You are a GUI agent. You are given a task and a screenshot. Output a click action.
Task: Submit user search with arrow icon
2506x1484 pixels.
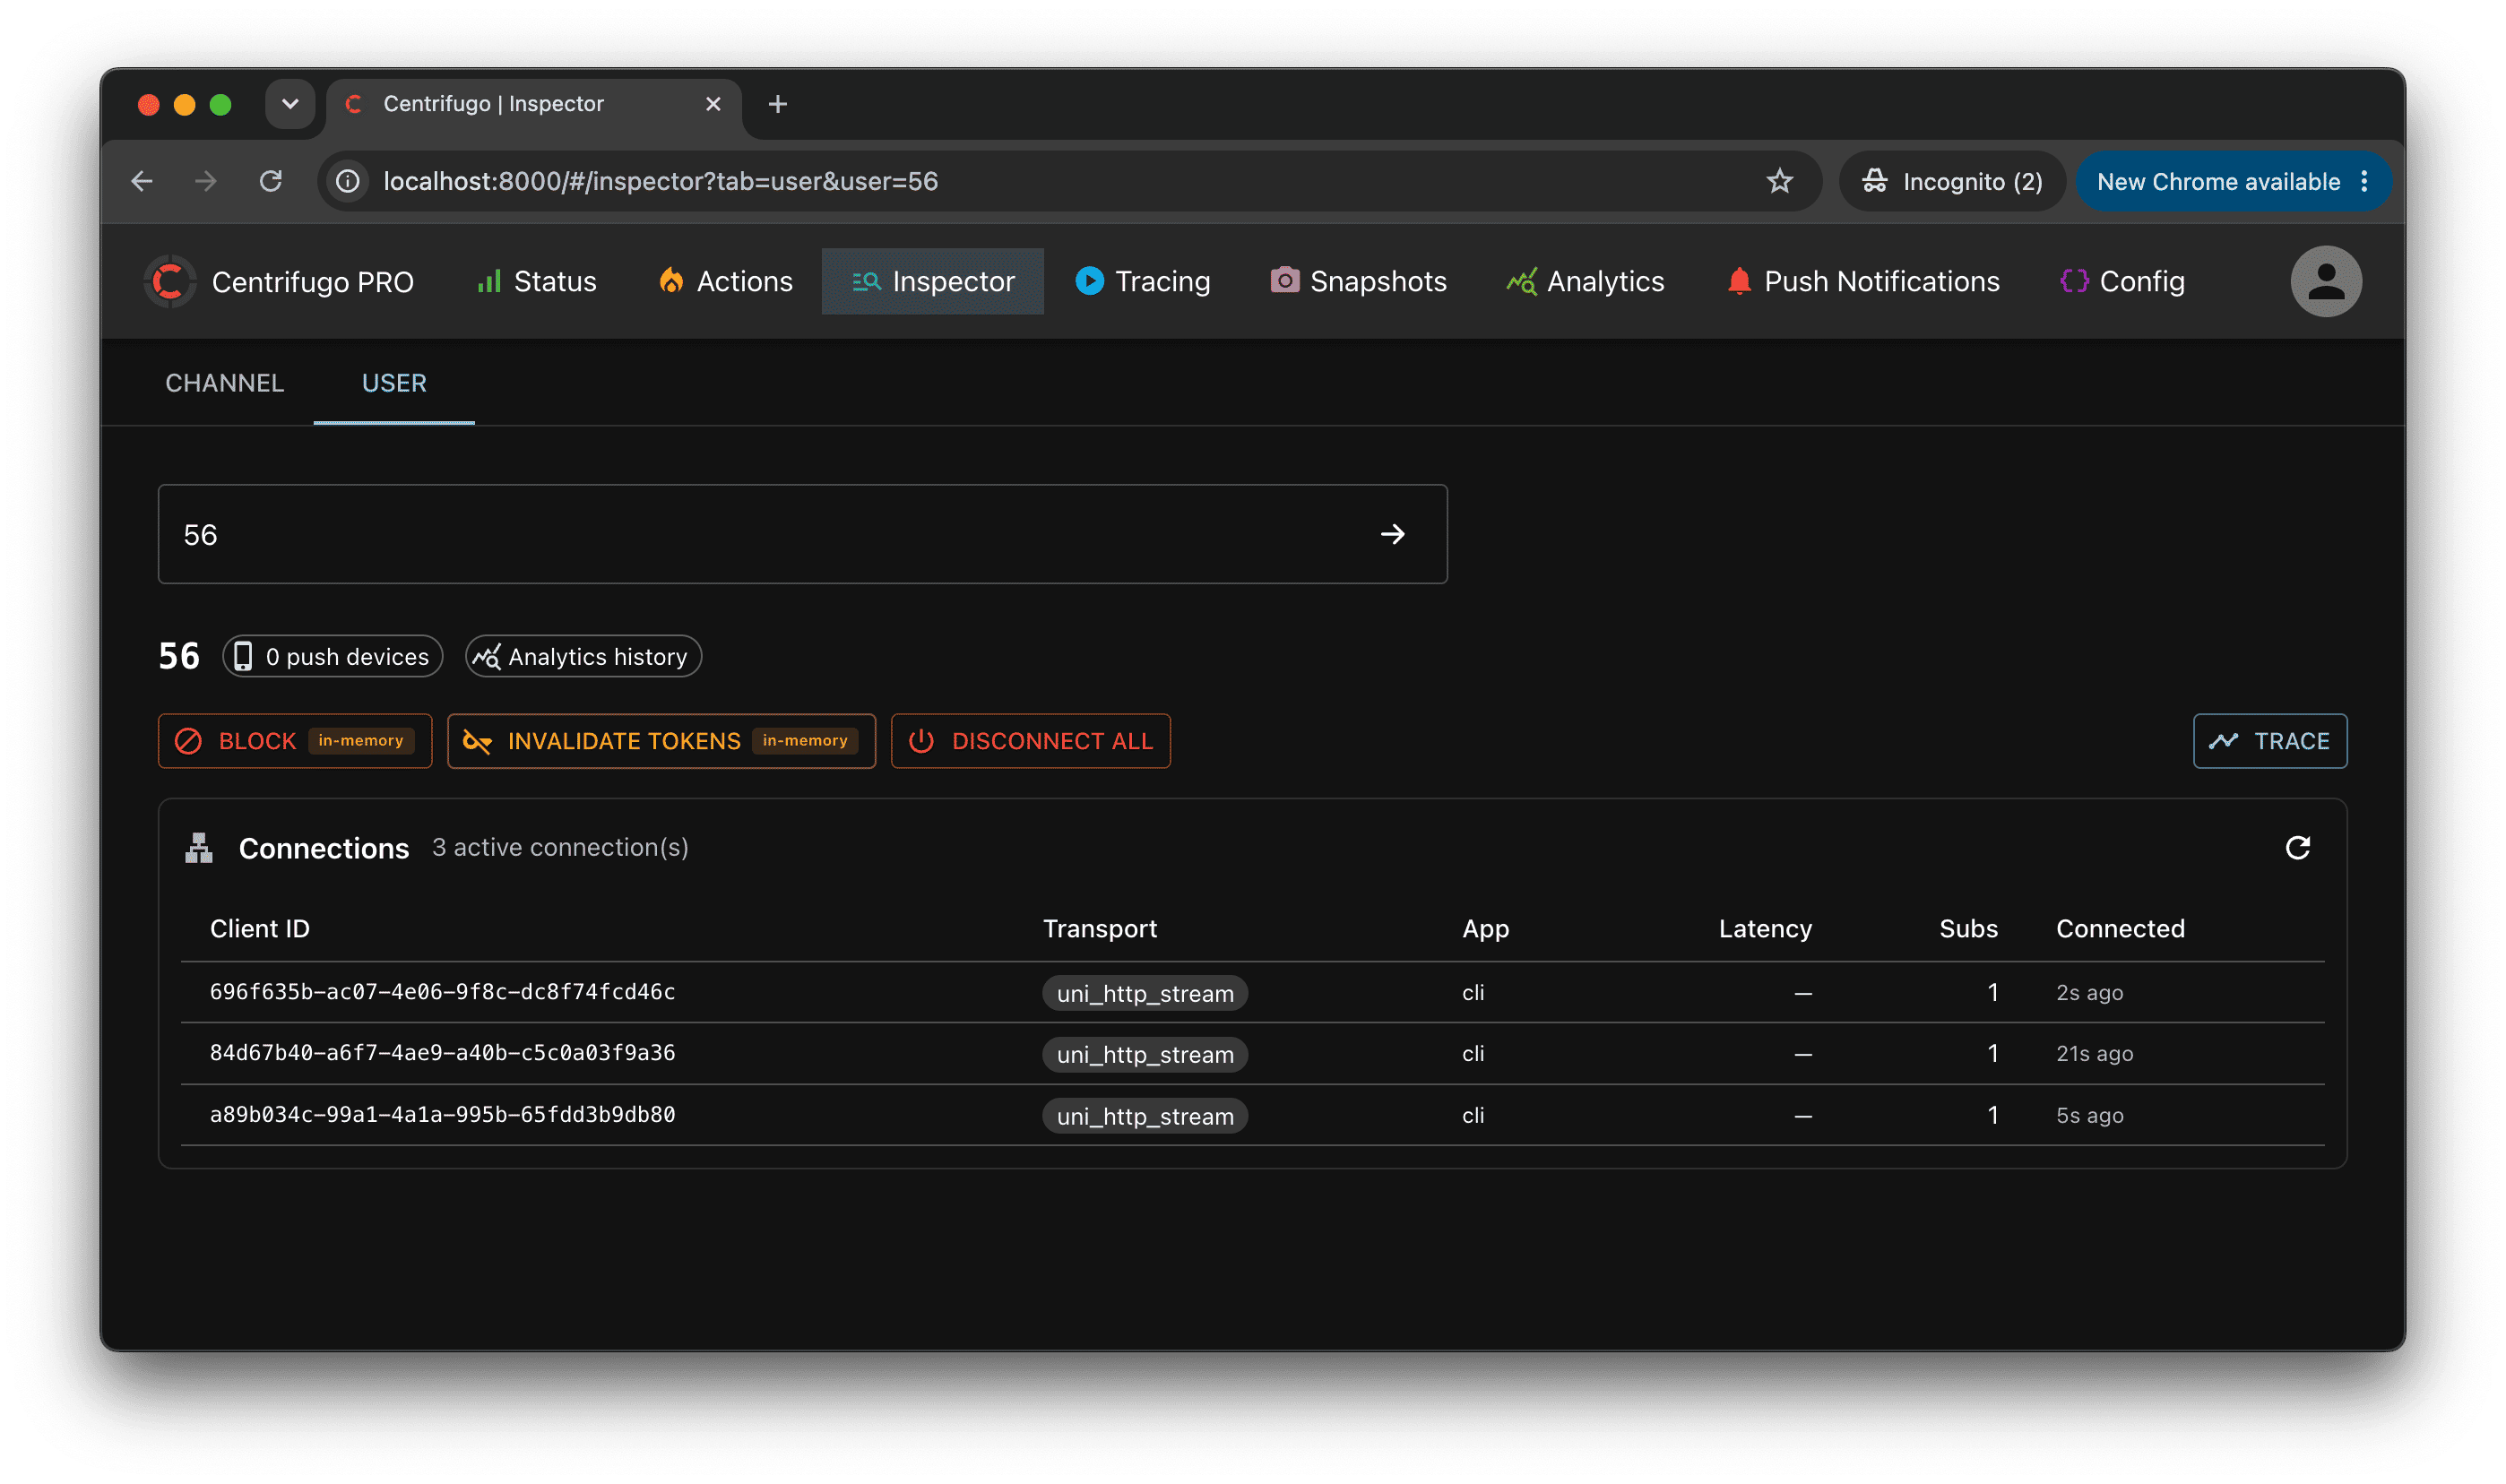coord(1392,535)
